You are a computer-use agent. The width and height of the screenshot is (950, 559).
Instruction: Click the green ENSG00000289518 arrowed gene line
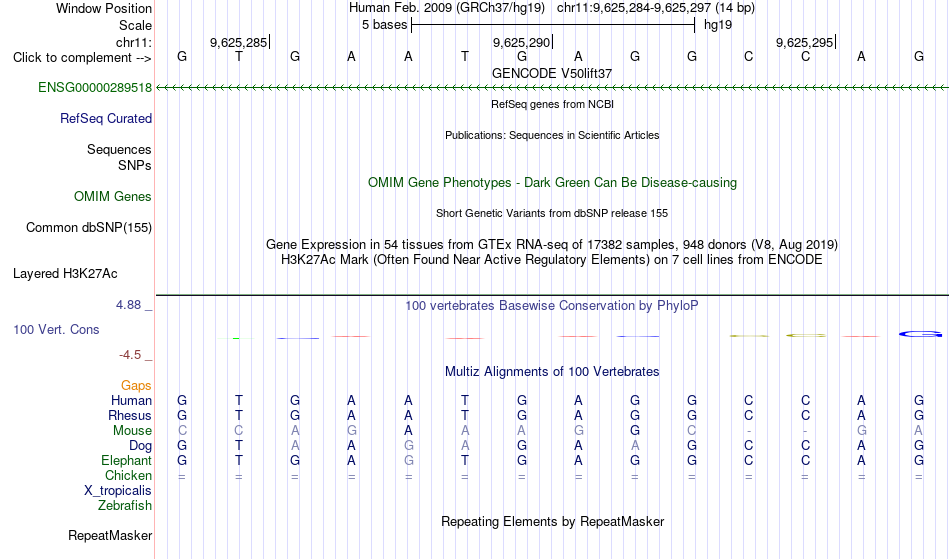[x=552, y=88]
